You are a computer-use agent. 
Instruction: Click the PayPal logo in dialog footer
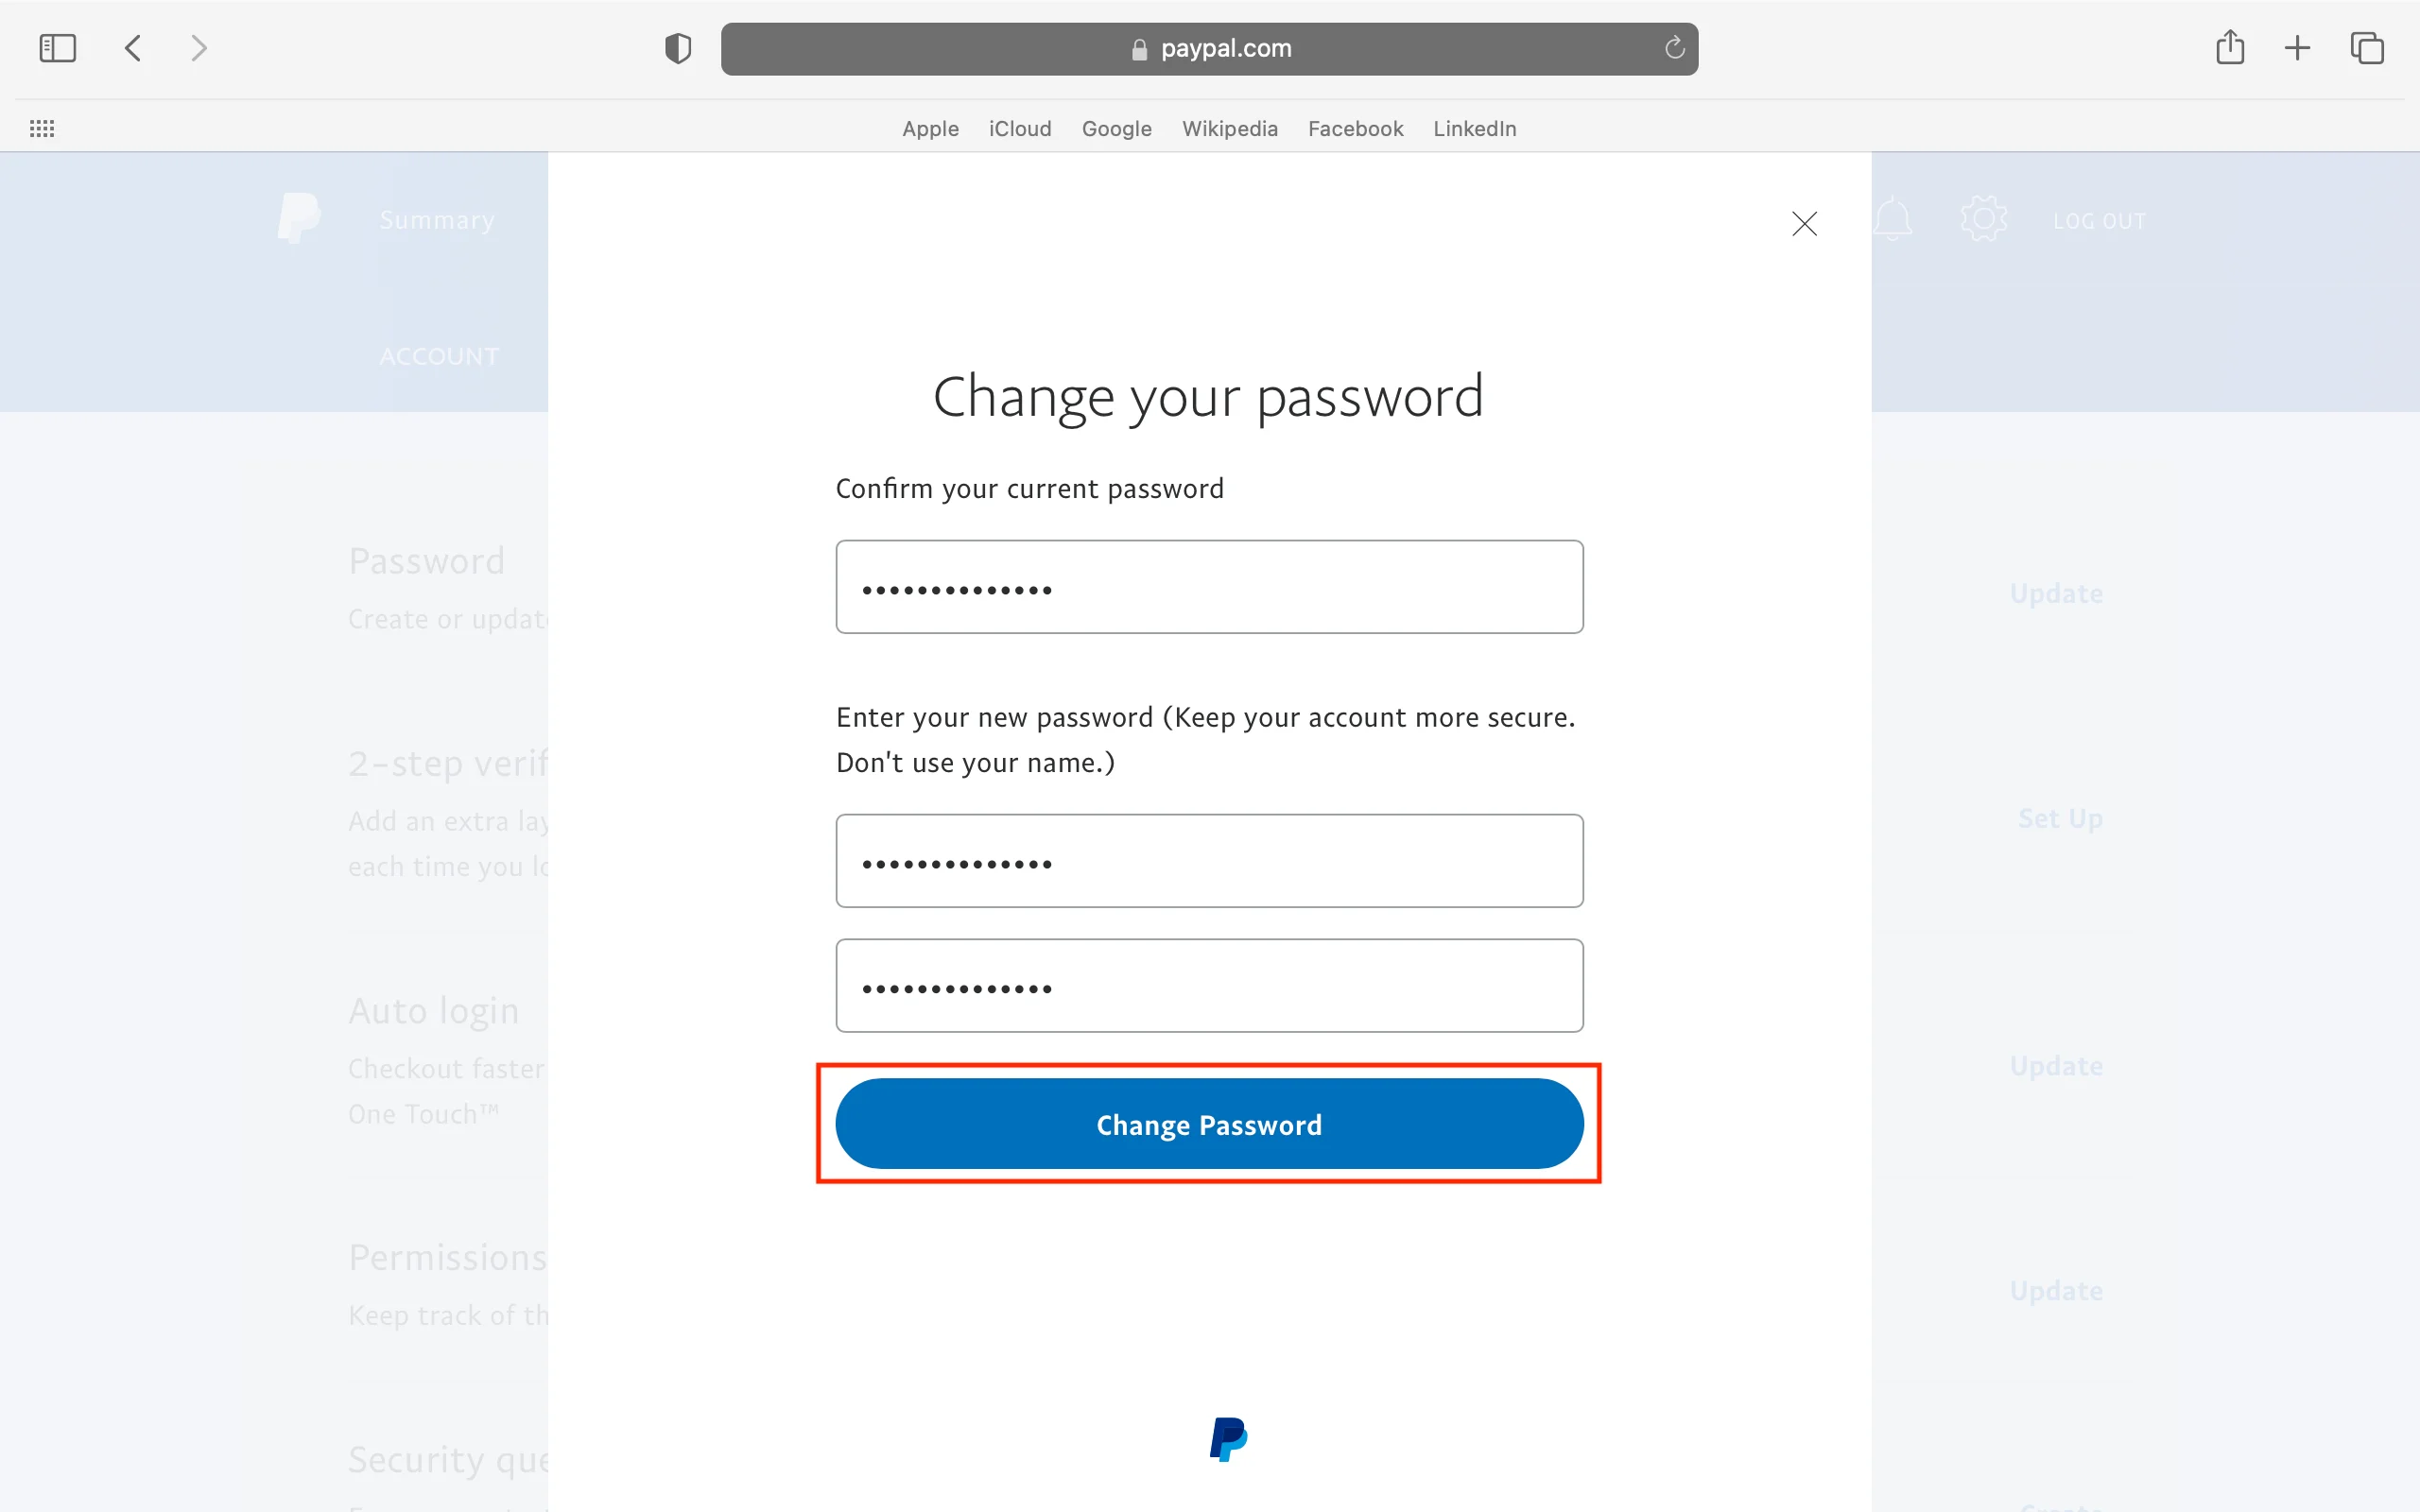1228,1439
